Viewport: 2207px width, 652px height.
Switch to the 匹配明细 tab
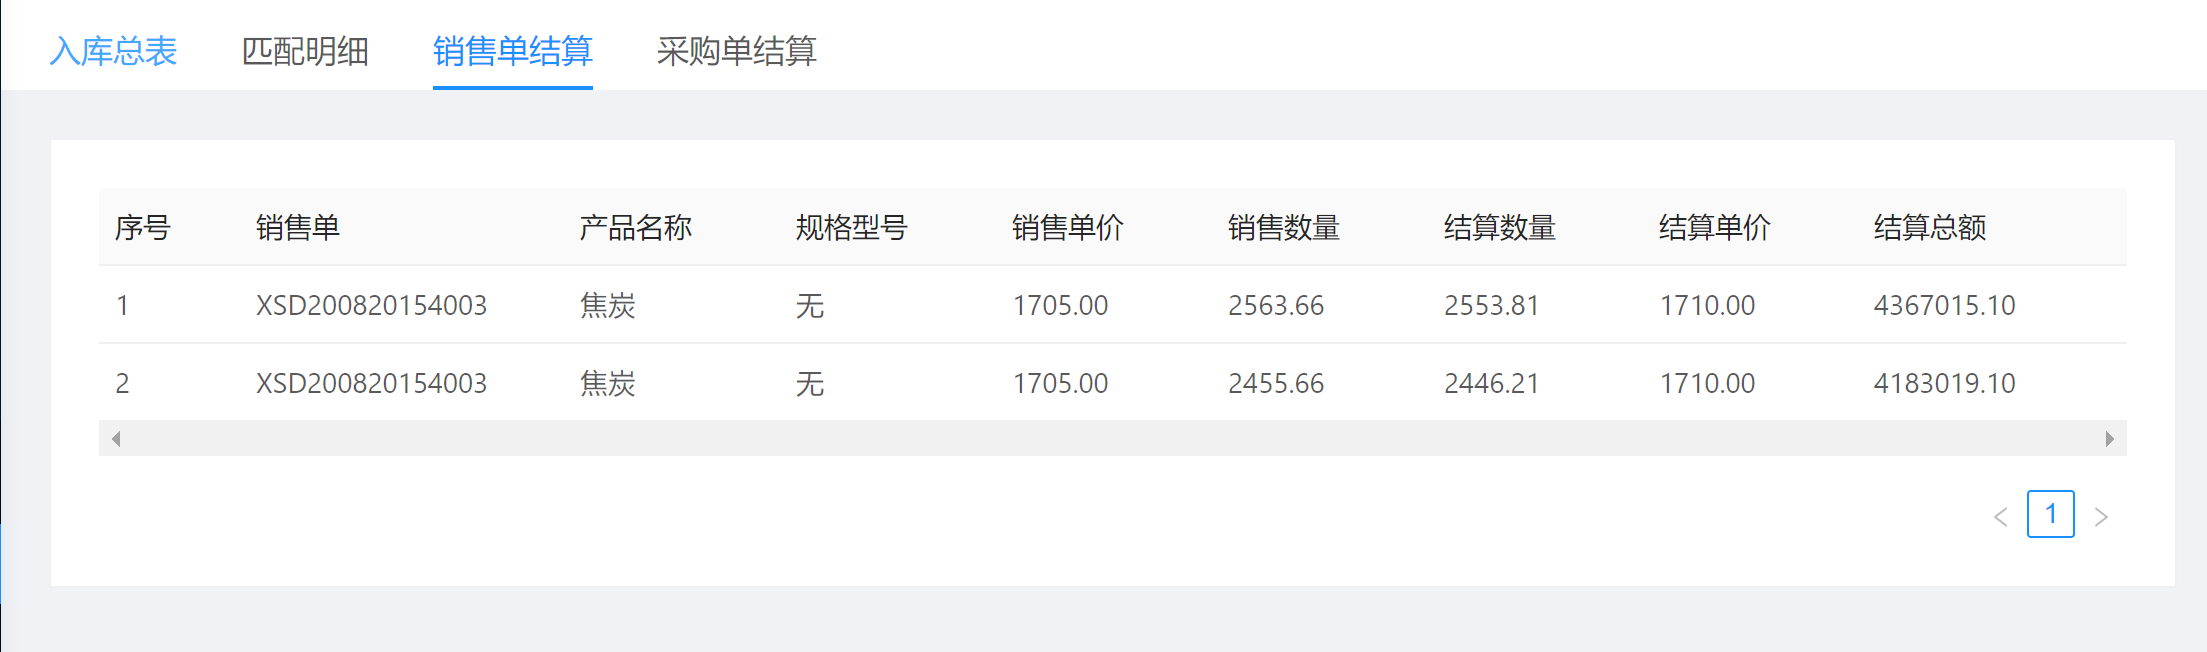[x=305, y=51]
